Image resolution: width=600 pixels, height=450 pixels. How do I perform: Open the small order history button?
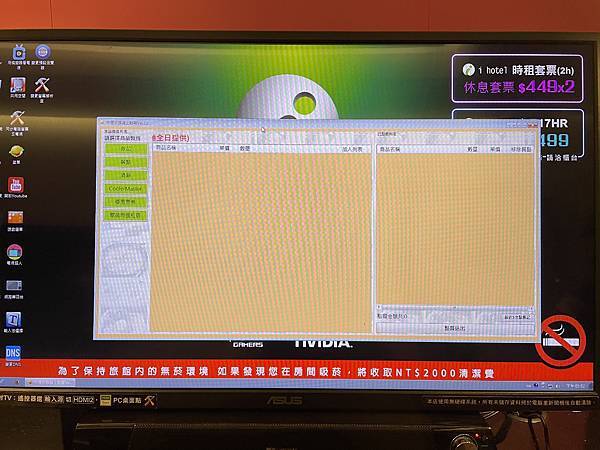point(517,317)
